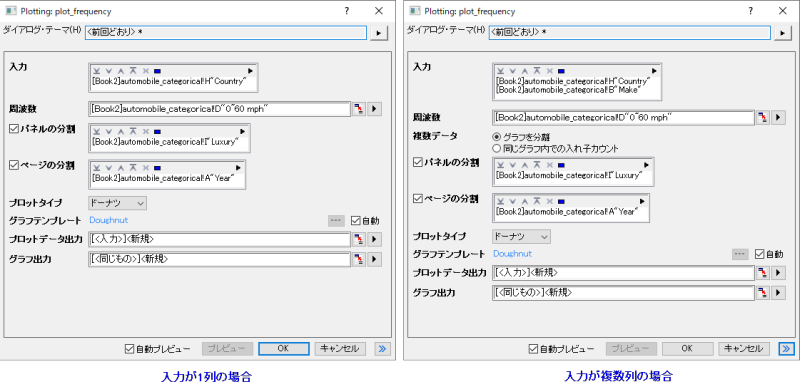Left dialog: click ダイアログ・テーマ text field
The image size is (800, 386).
226,33
